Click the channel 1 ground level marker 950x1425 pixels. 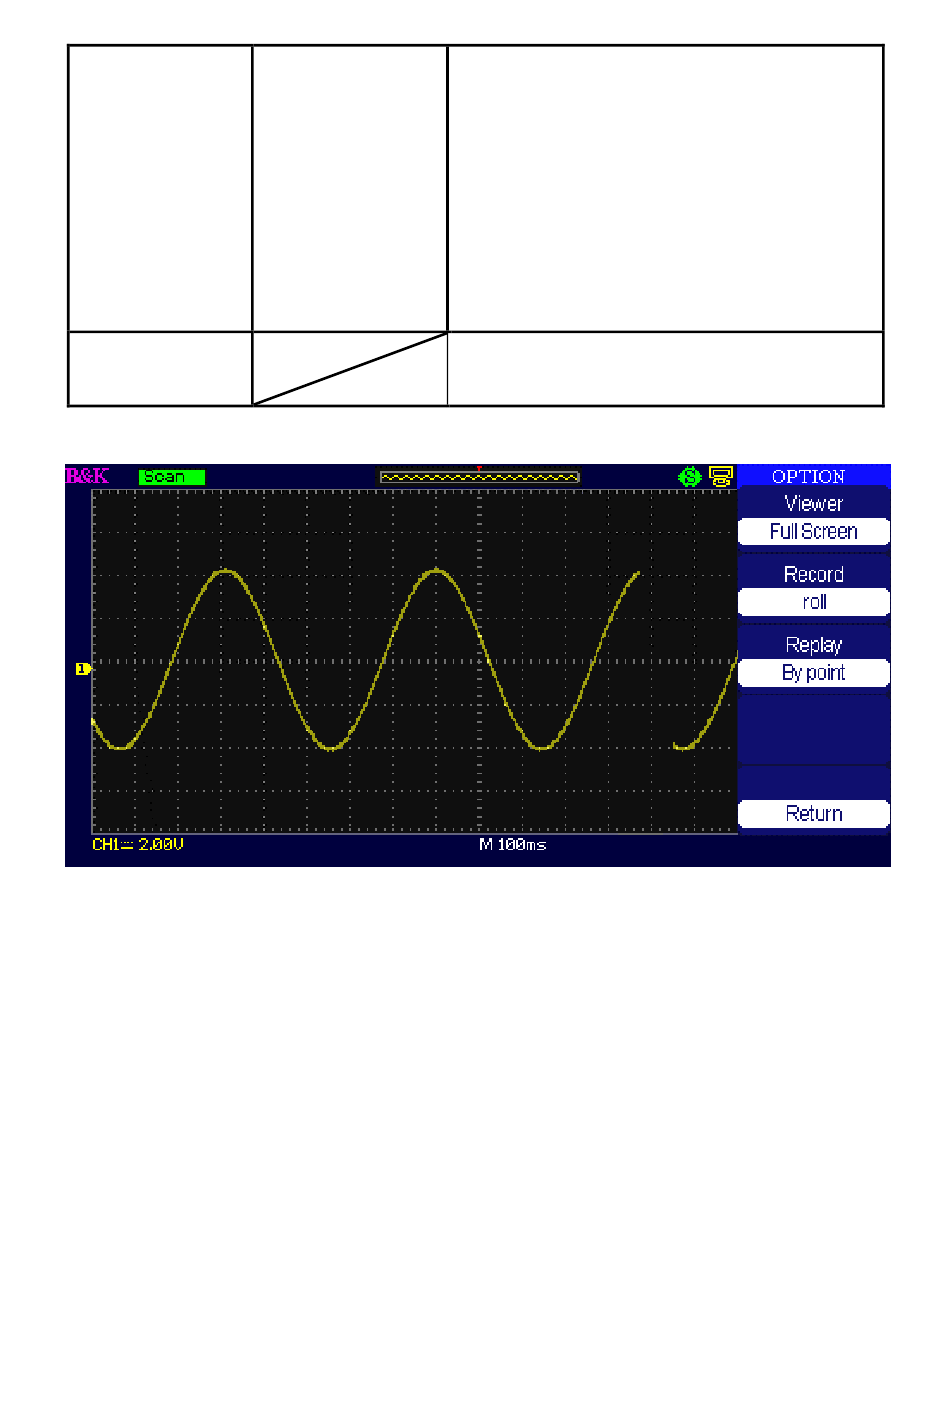(83, 668)
